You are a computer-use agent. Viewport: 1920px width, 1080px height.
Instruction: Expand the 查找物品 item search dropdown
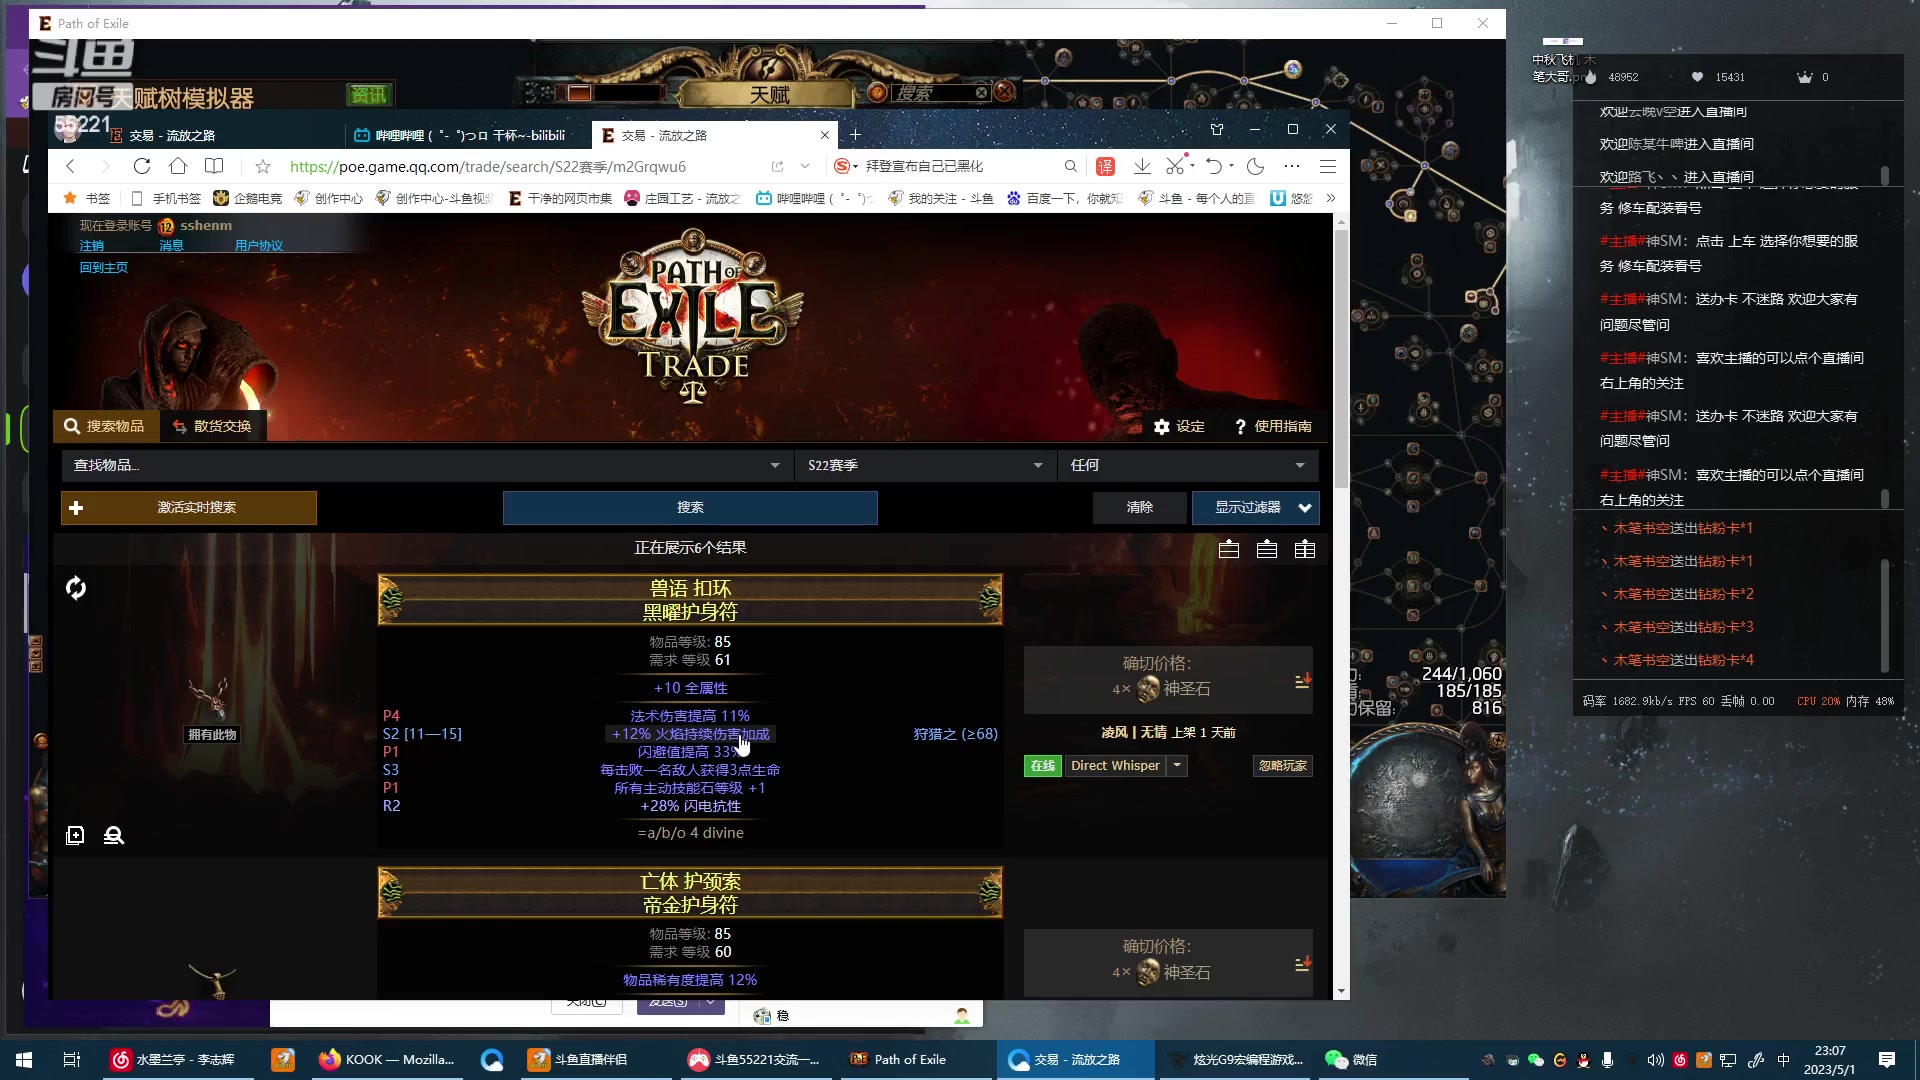(775, 465)
